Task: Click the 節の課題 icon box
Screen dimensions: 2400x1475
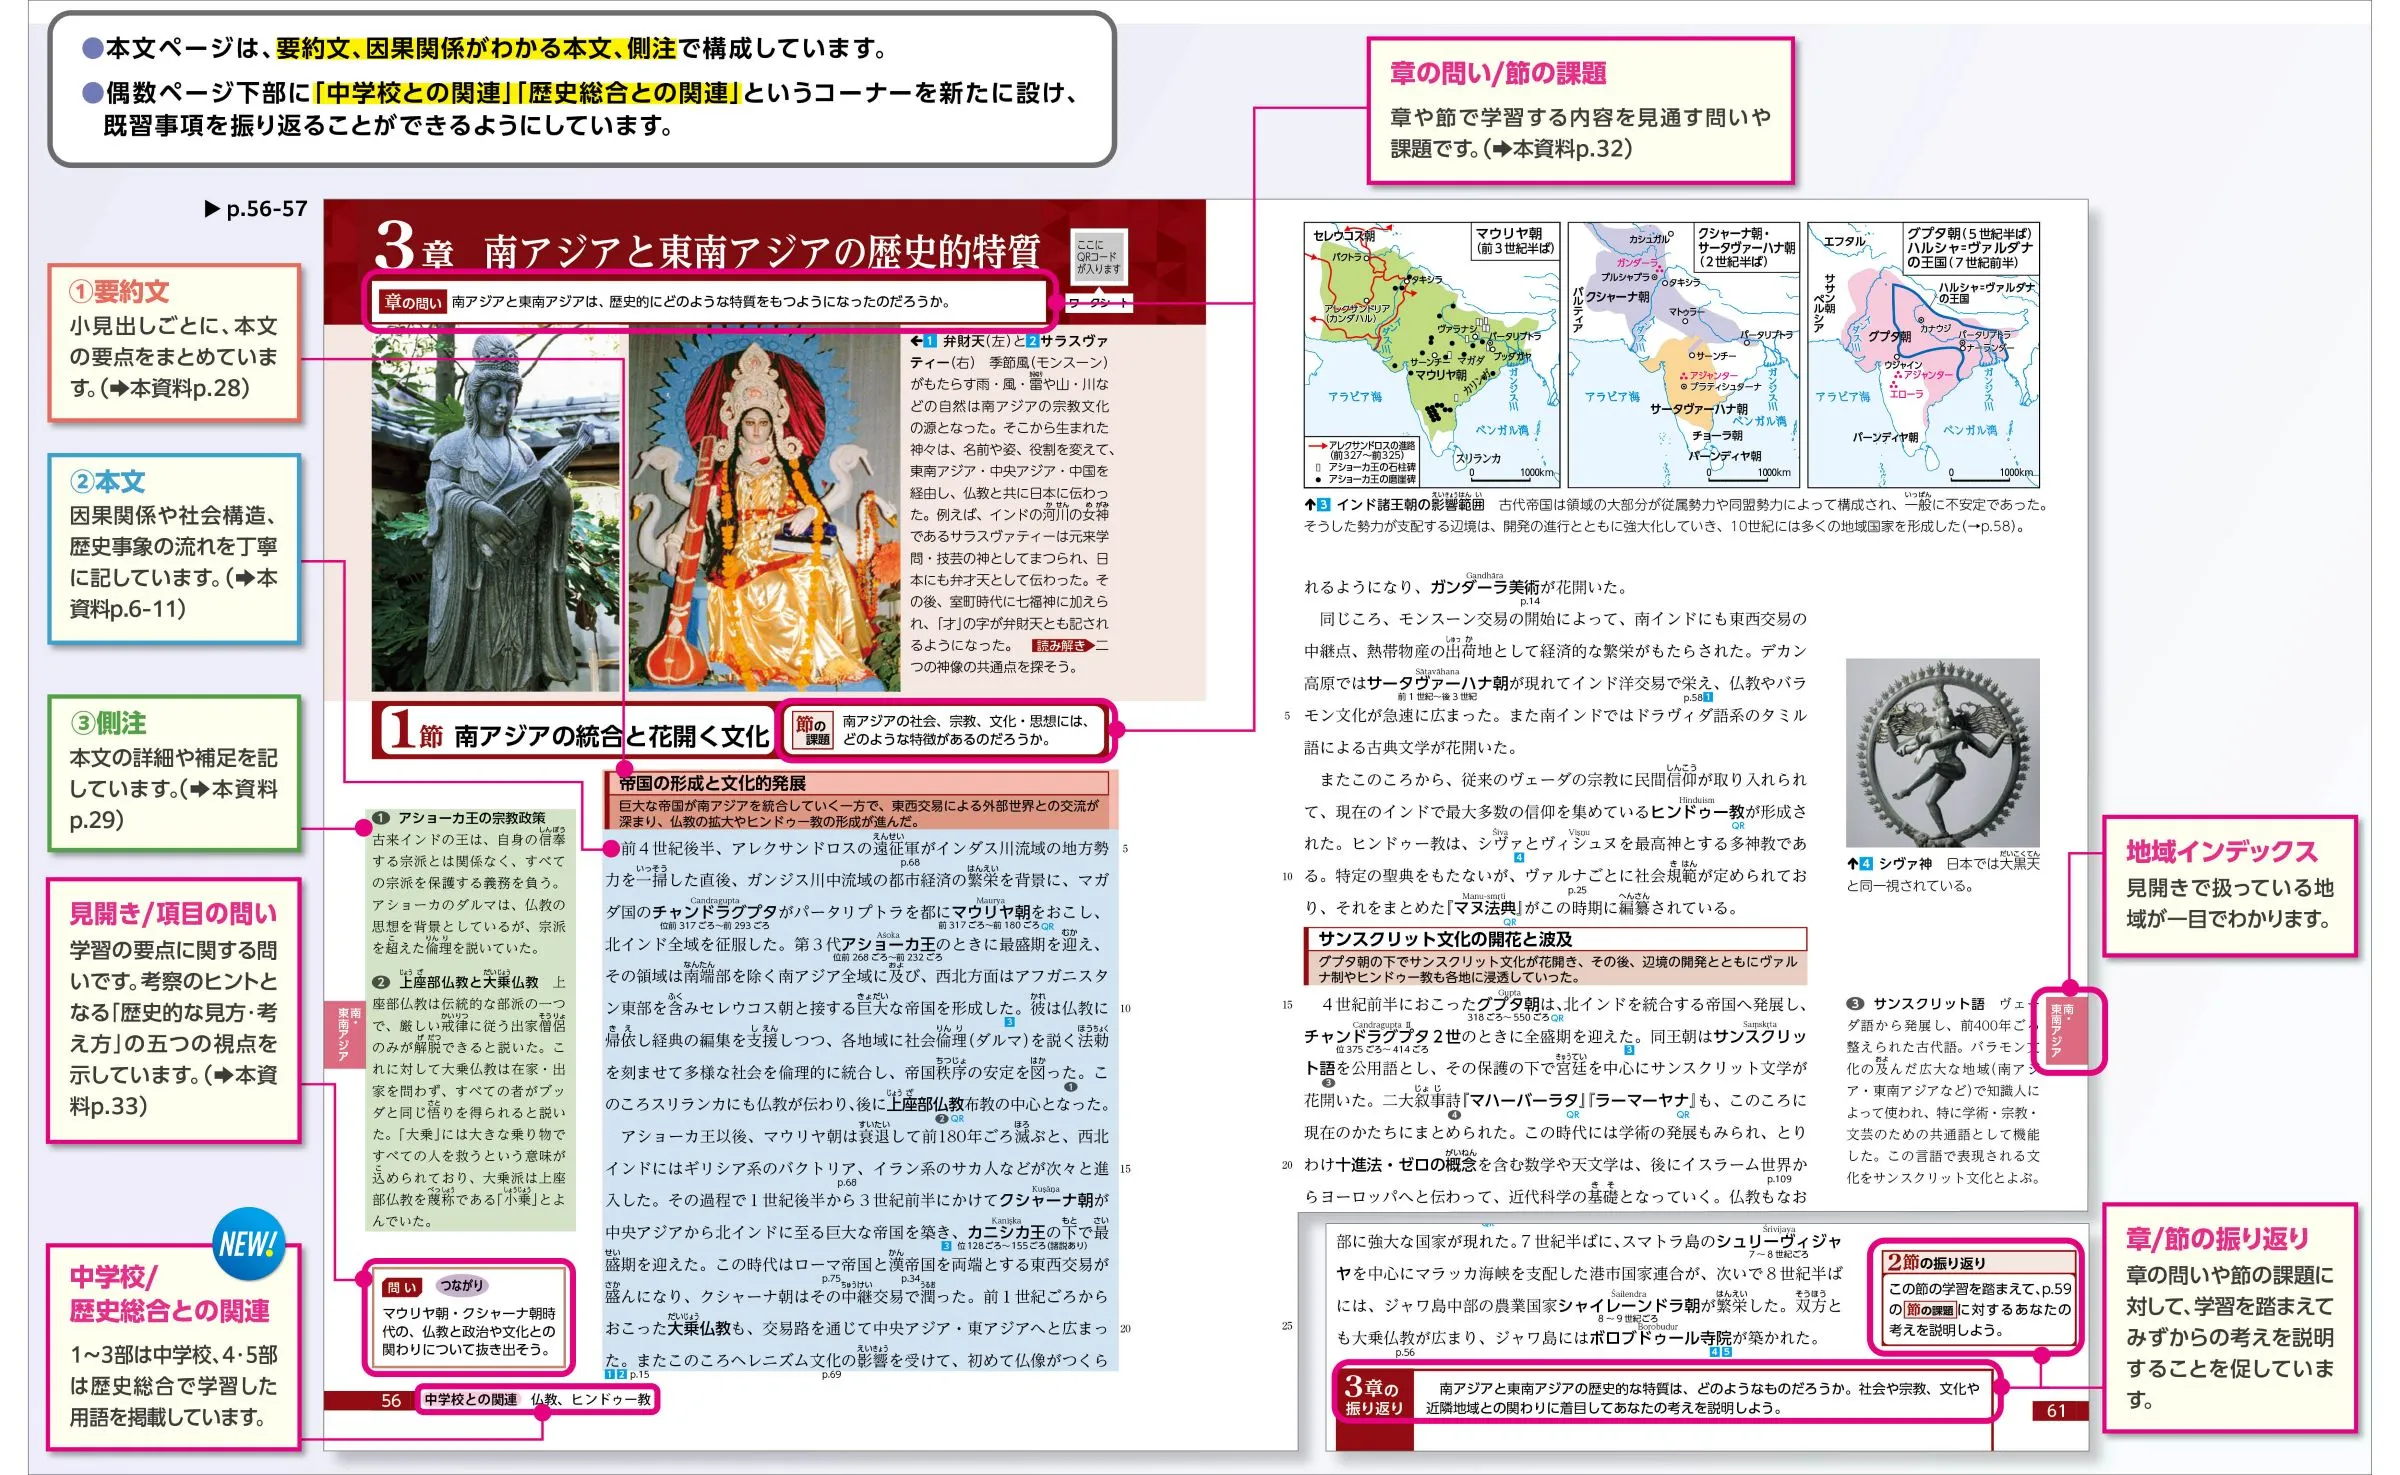Action: [812, 730]
